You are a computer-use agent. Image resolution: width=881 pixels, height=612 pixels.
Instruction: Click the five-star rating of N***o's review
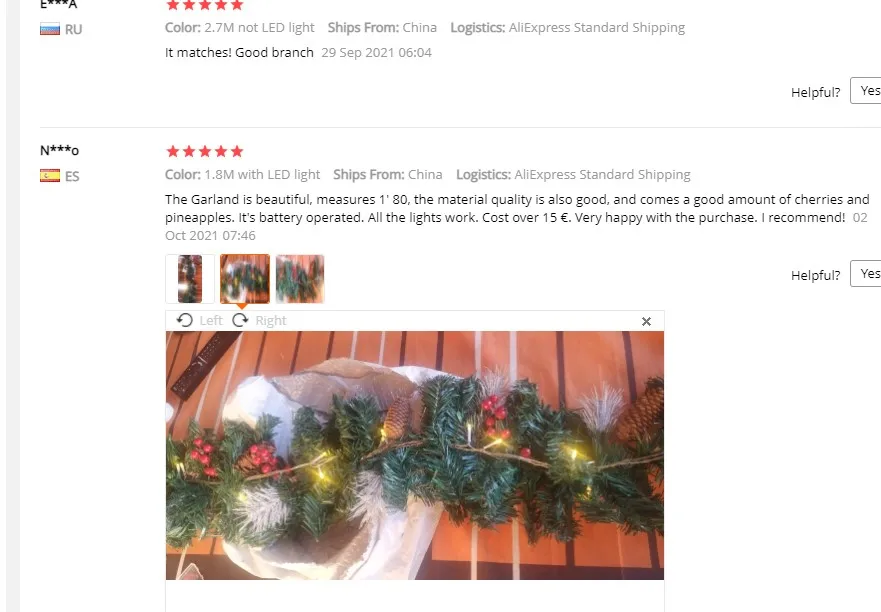click(x=205, y=151)
